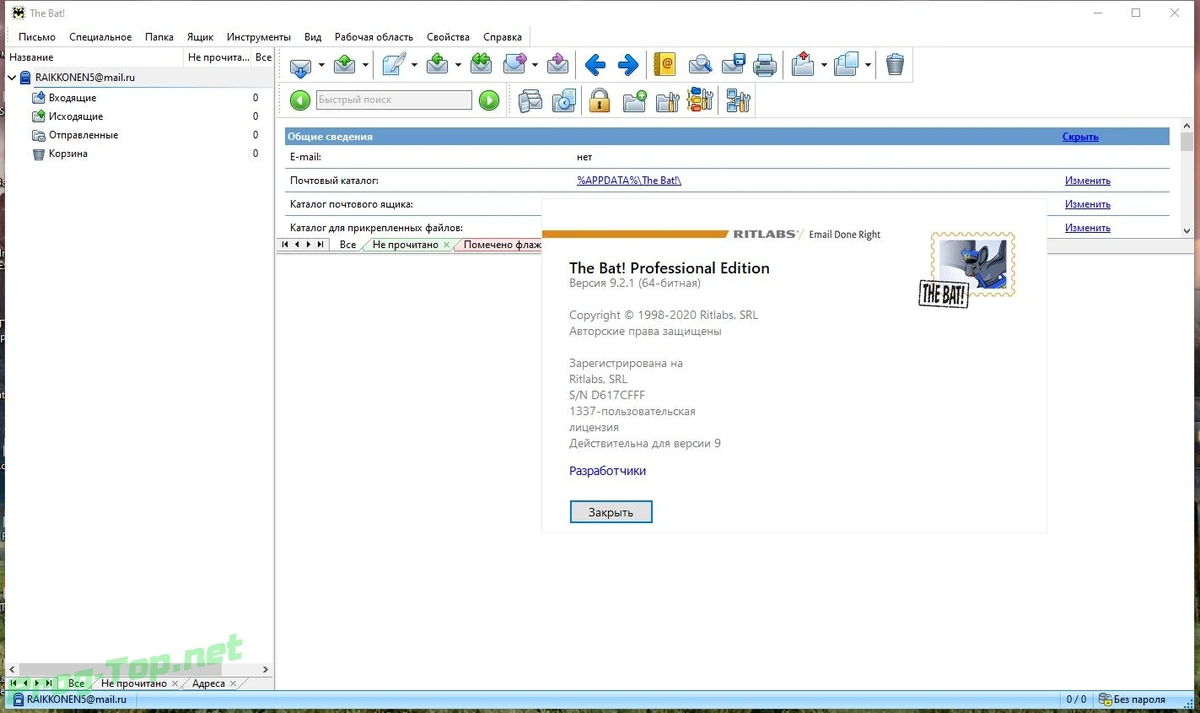Open the Свойства menu

(x=448, y=37)
